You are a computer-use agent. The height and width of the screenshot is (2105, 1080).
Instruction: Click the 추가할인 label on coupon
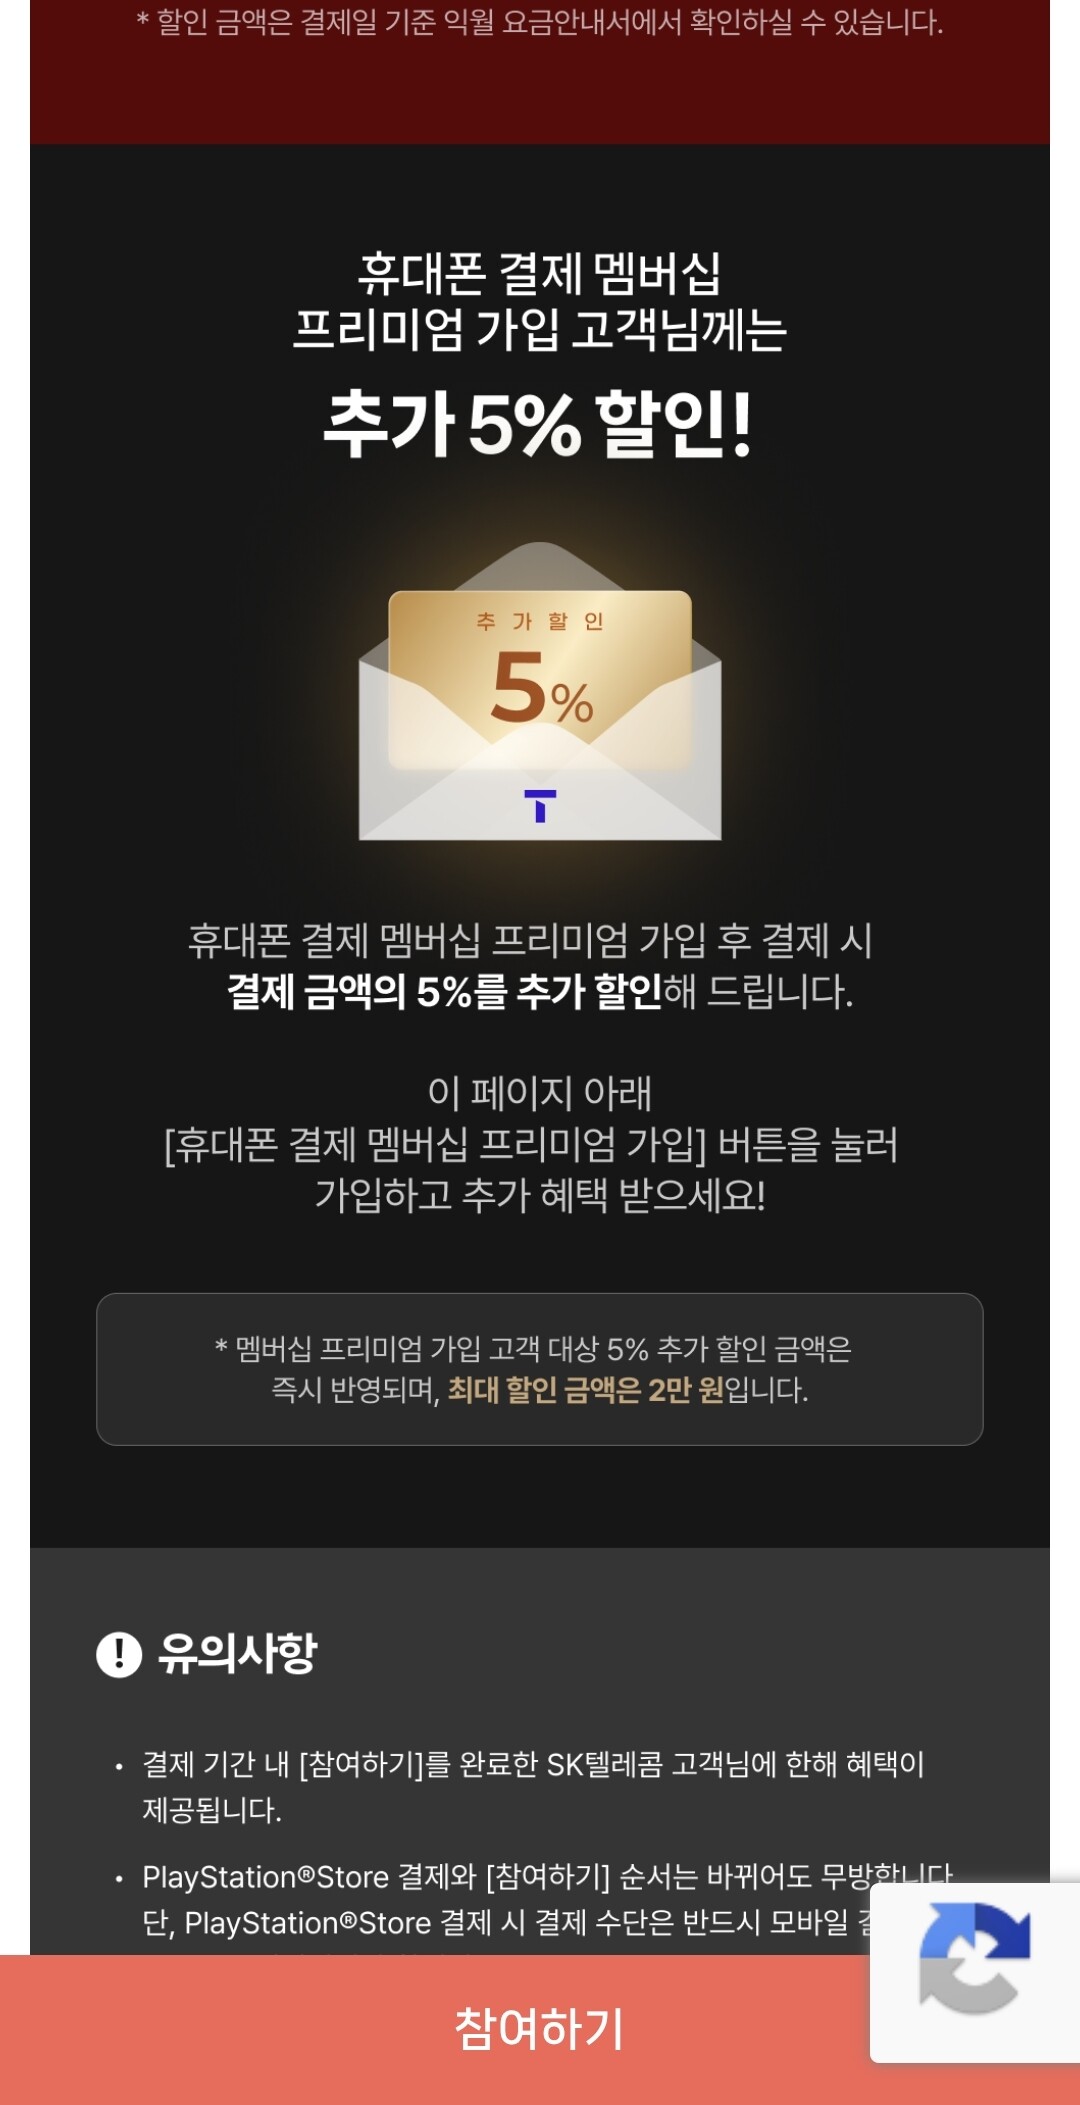click(x=540, y=621)
